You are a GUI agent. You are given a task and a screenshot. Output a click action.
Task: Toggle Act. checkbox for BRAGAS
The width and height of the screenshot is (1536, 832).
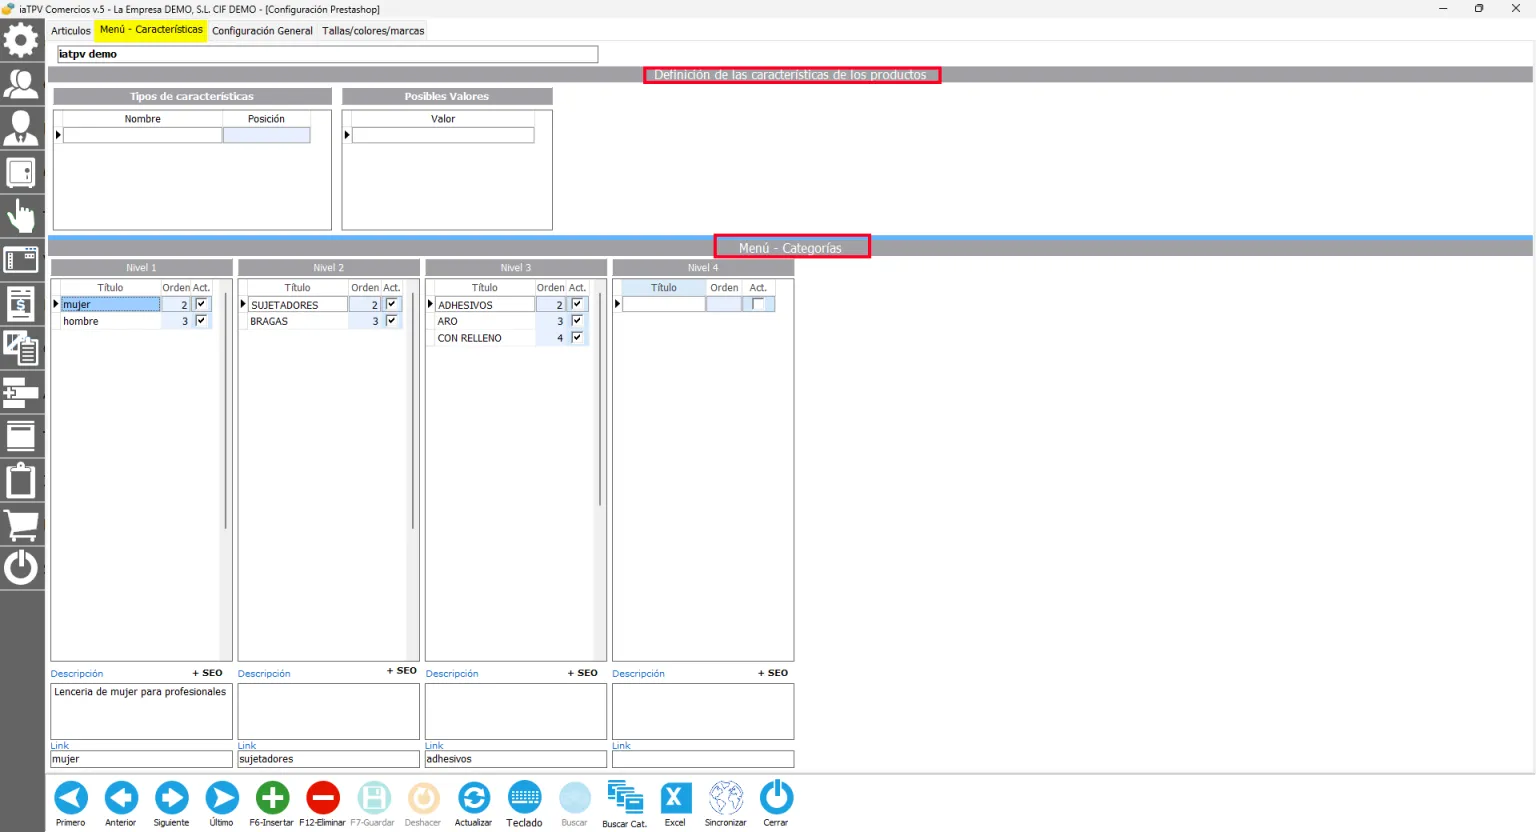[391, 321]
